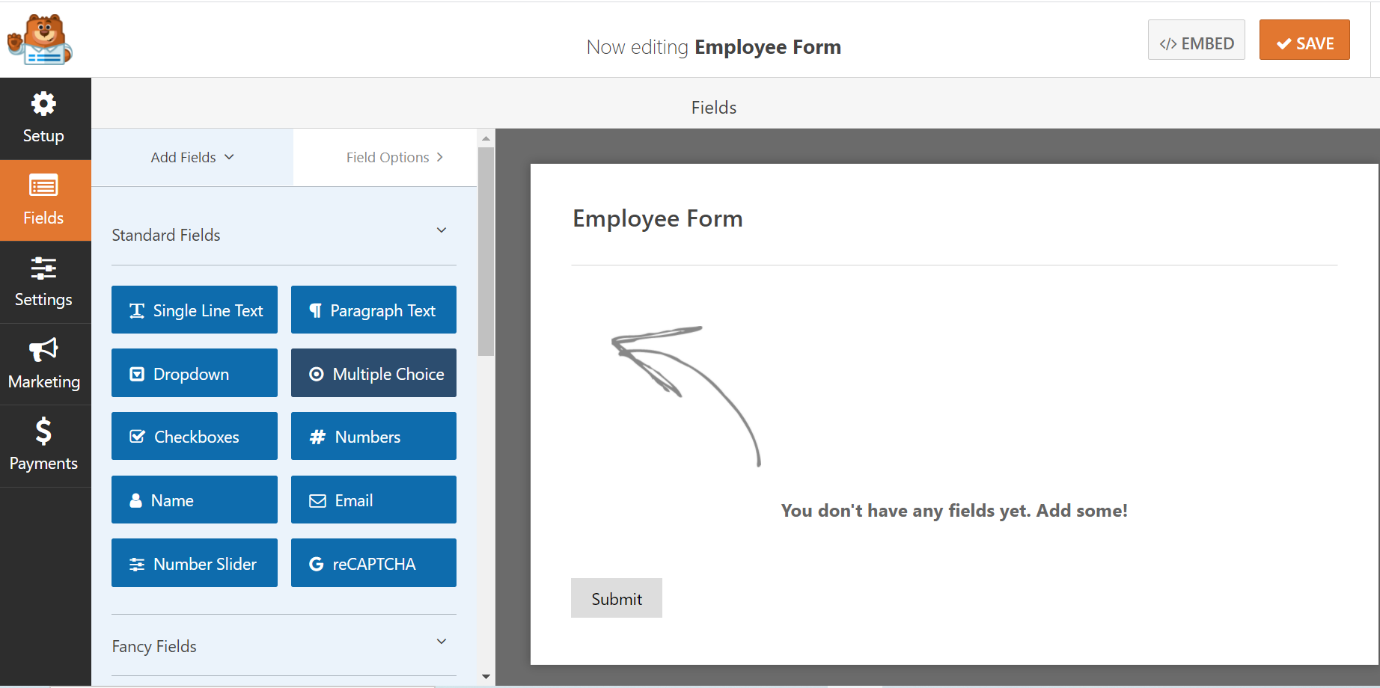Add a Paragraph Text field
The image size is (1380, 688).
[x=374, y=310]
